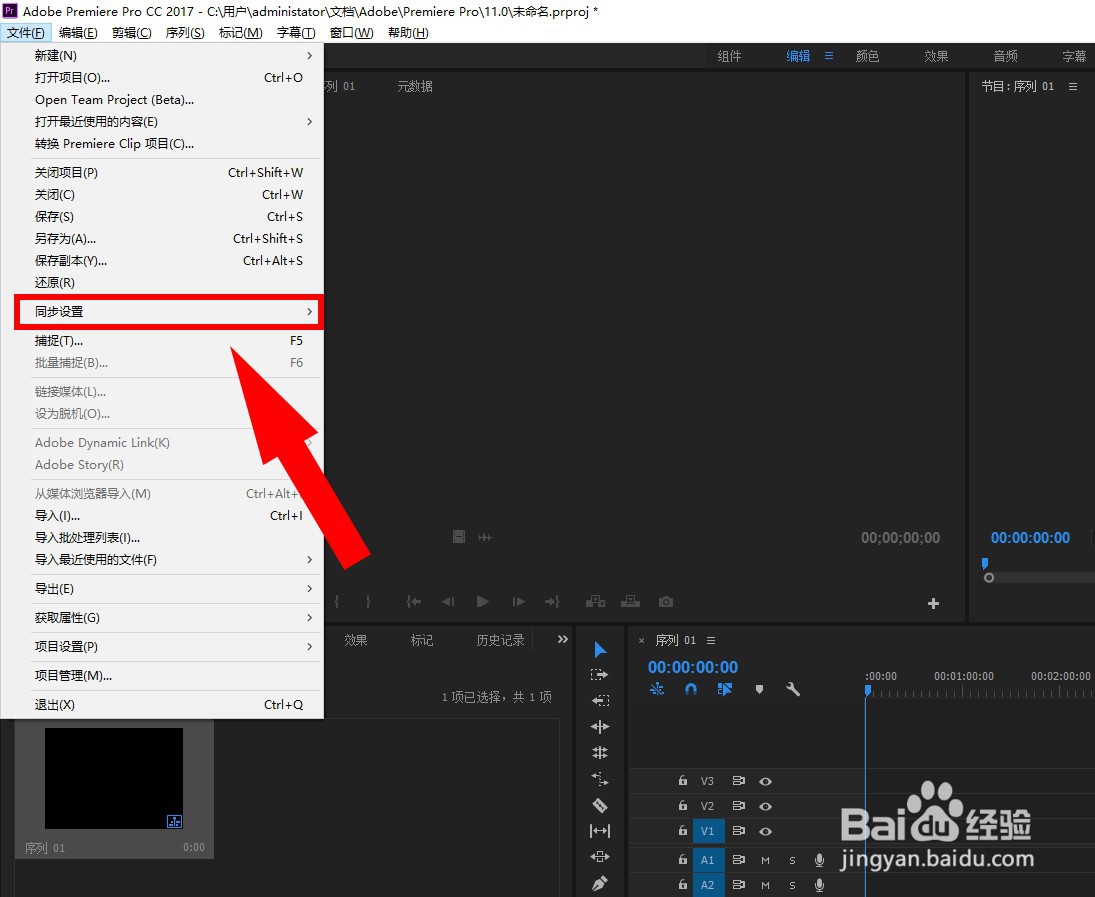
Task: Go to In point in Source monitor
Action: click(x=413, y=601)
